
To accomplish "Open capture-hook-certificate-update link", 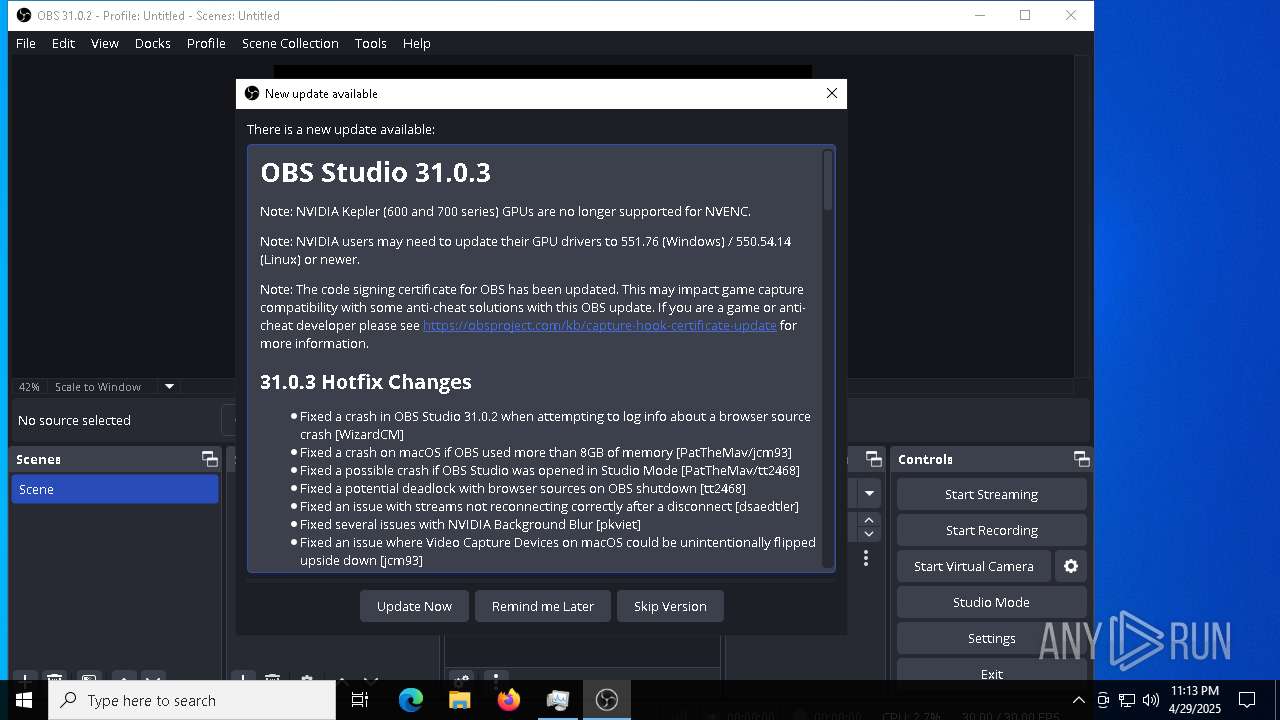I will pyautogui.click(x=599, y=325).
